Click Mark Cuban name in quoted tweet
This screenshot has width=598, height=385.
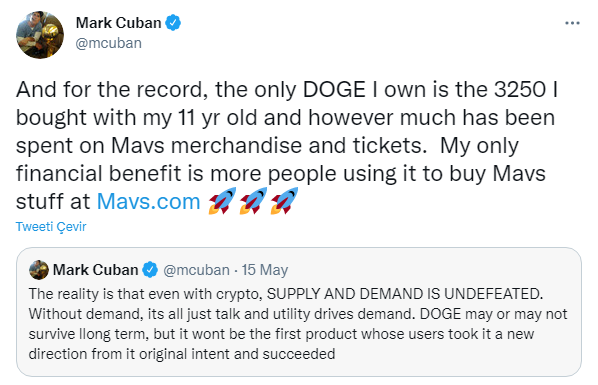pyautogui.click(x=95, y=270)
